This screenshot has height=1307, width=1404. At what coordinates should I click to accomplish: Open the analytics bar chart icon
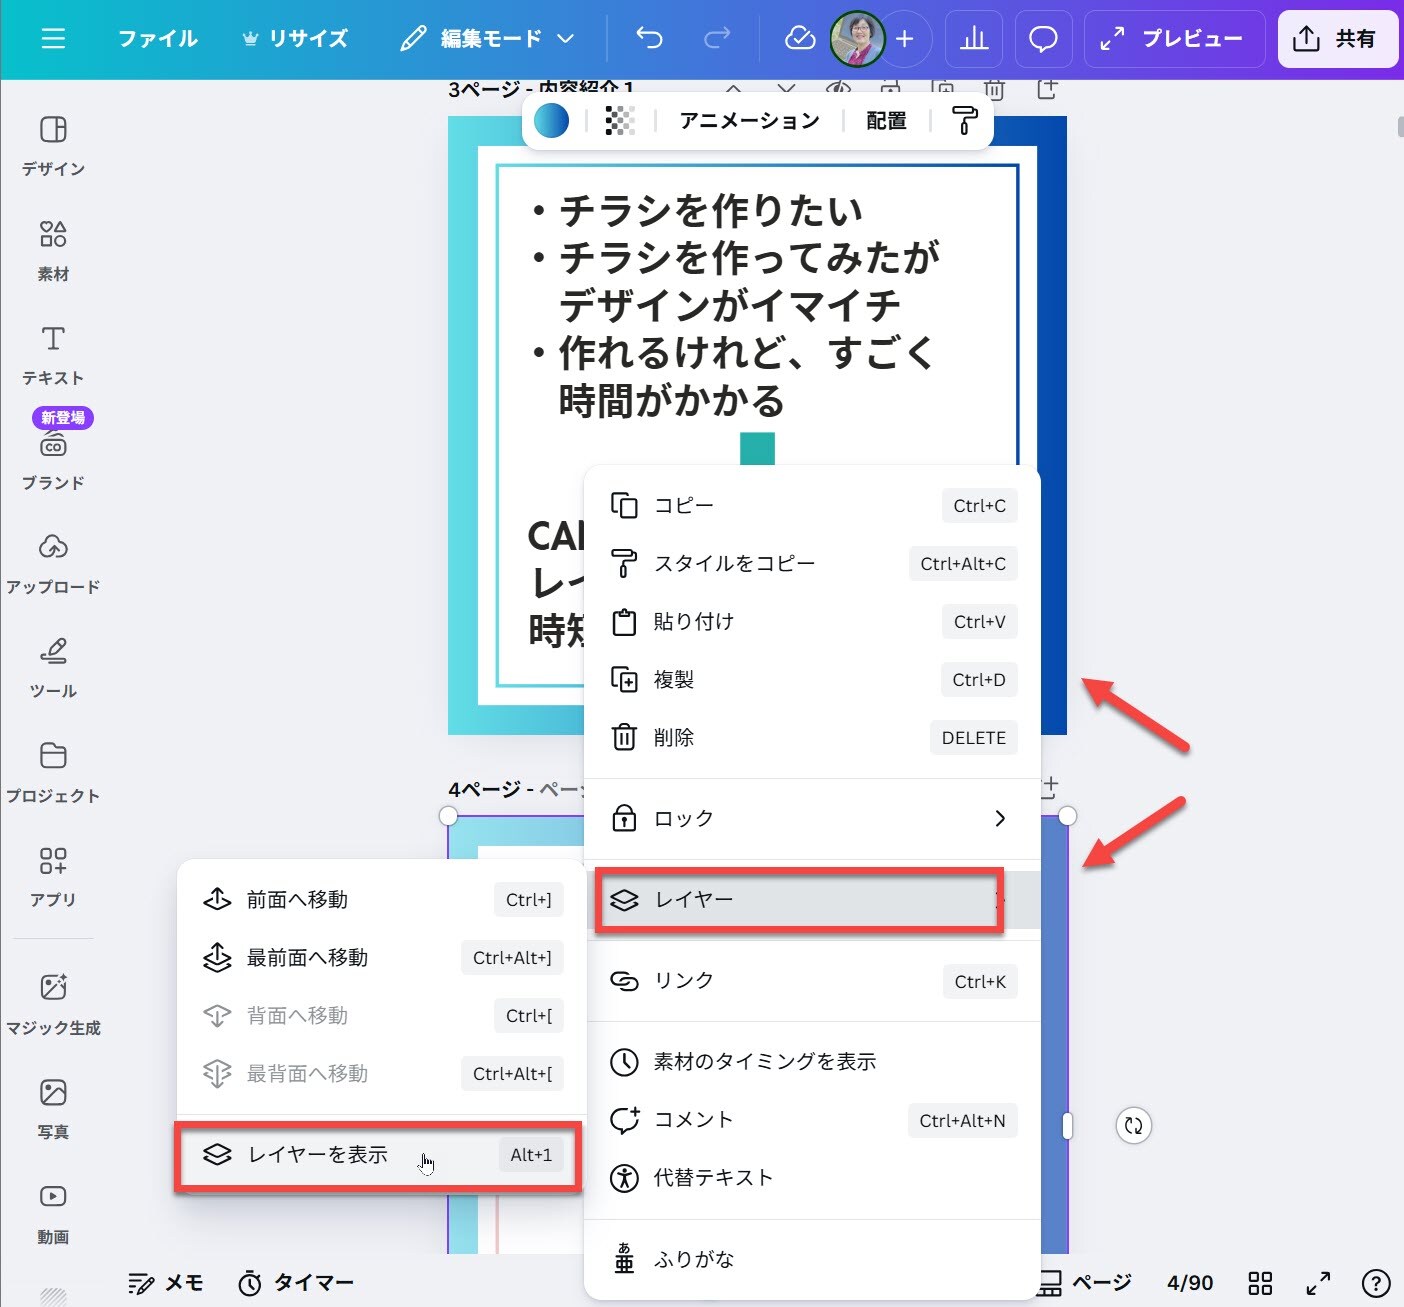point(973,39)
